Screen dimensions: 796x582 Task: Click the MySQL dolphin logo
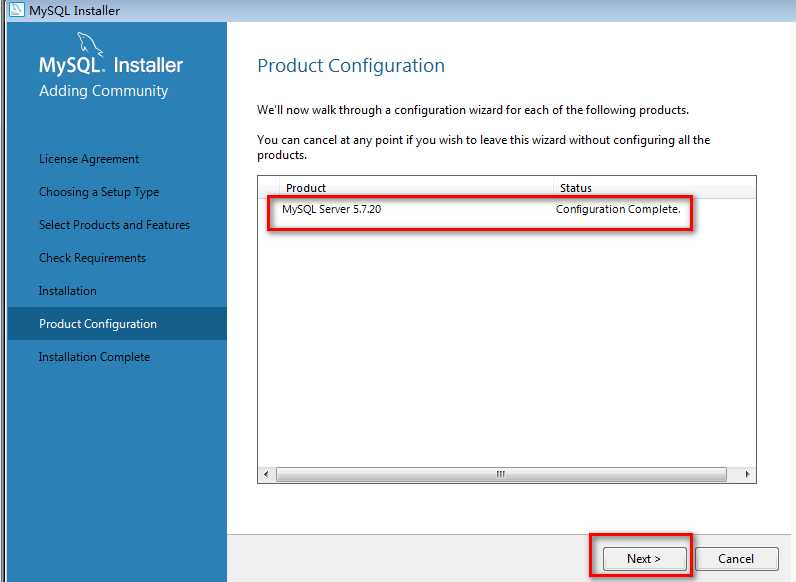click(x=90, y=44)
